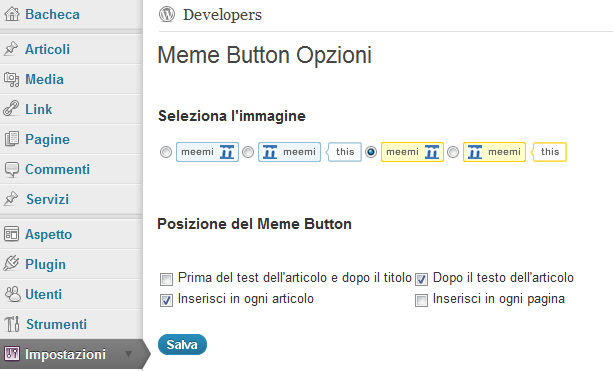Uncheck Dopo il testo dell'articolo
613x371 pixels.
(x=421, y=279)
